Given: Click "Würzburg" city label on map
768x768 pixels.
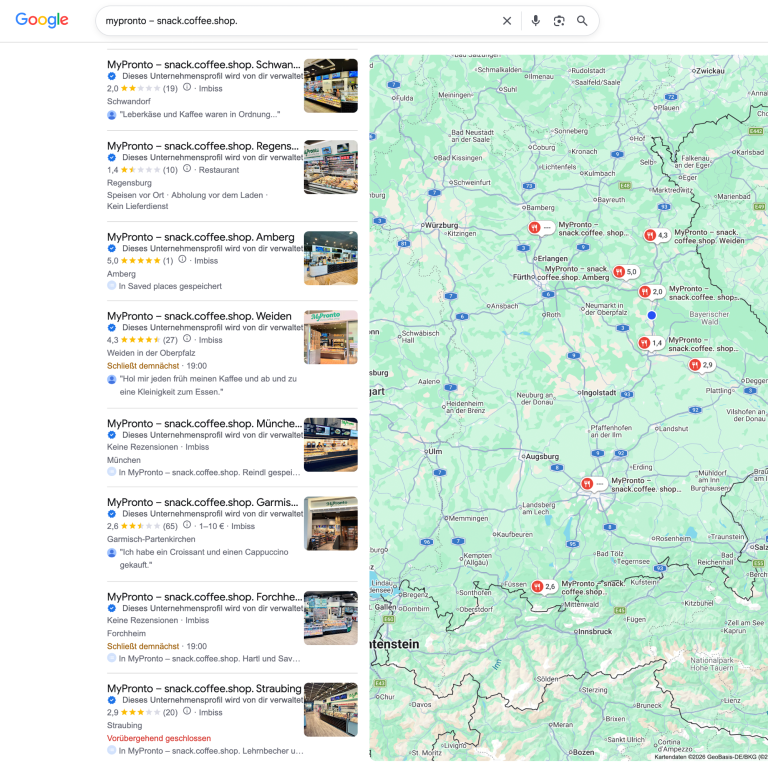Looking at the screenshot, I should point(441,225).
